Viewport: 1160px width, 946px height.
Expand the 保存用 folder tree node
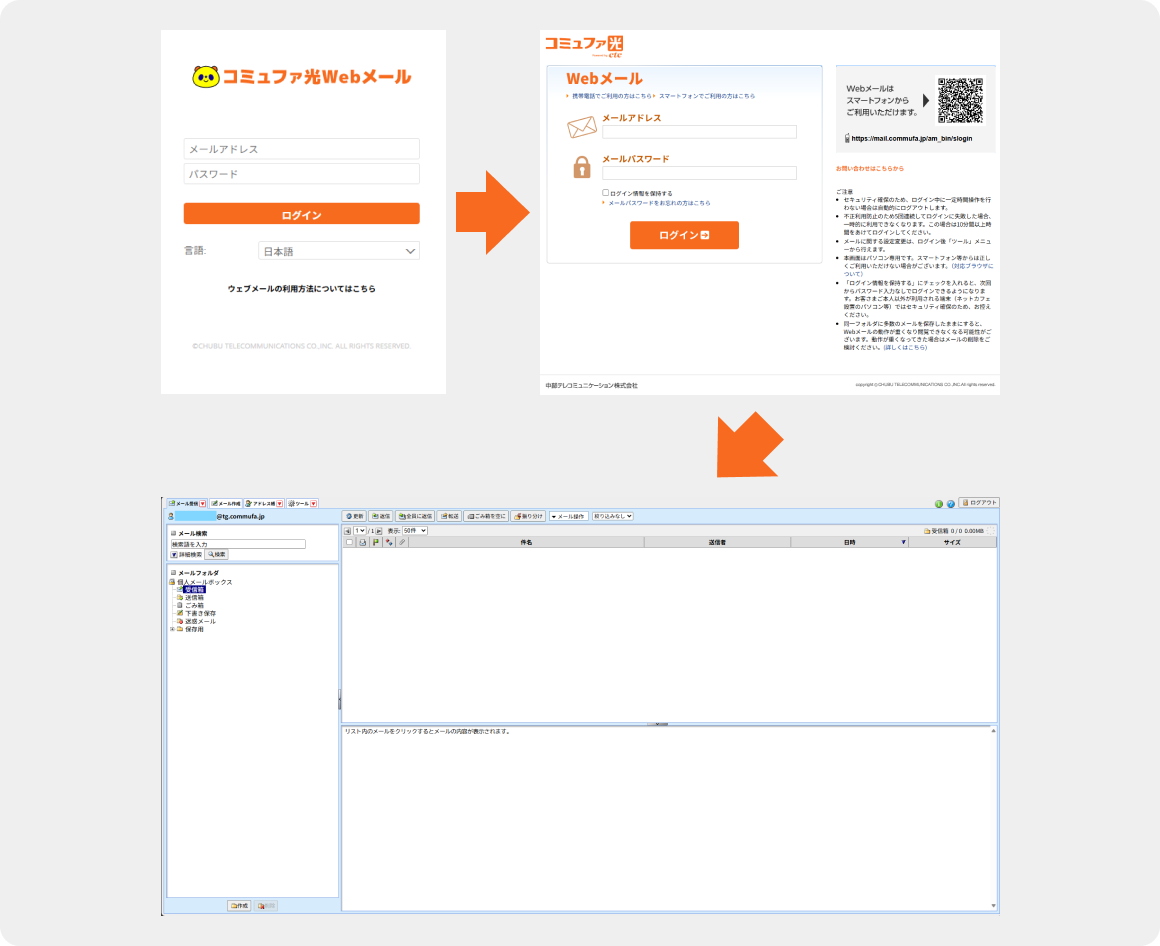tap(172, 629)
